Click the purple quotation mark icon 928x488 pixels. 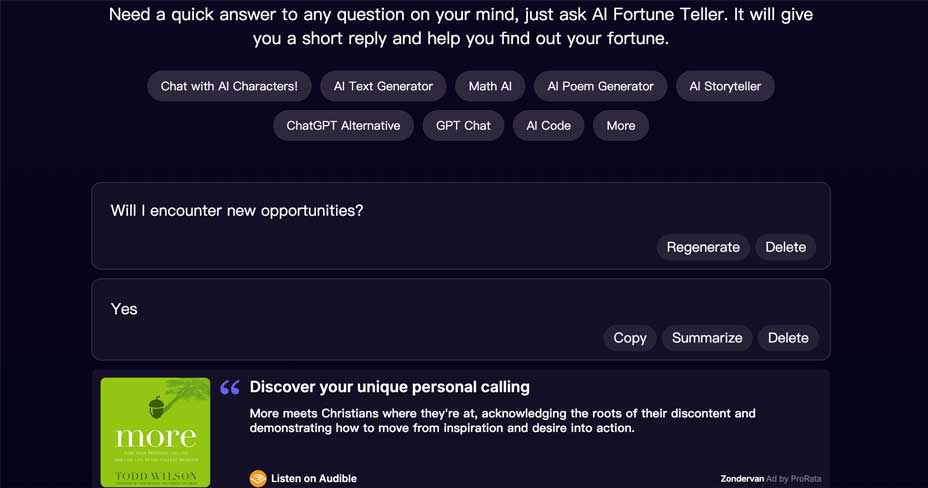(x=230, y=387)
